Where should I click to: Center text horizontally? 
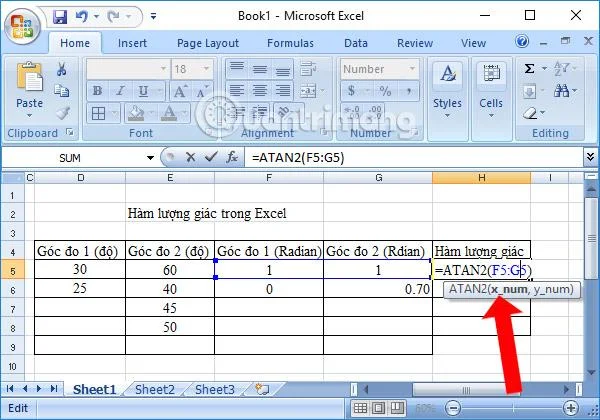(260, 91)
